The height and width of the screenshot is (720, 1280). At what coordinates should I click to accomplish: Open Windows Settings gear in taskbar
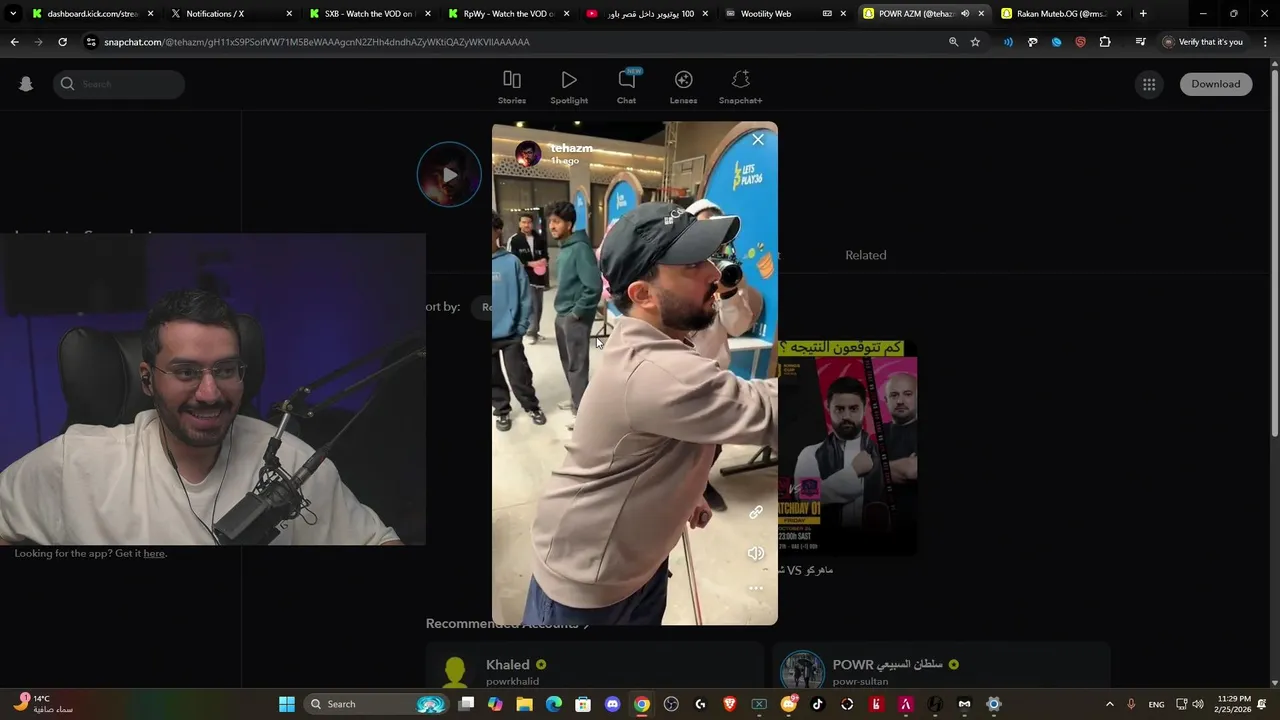pos(993,704)
